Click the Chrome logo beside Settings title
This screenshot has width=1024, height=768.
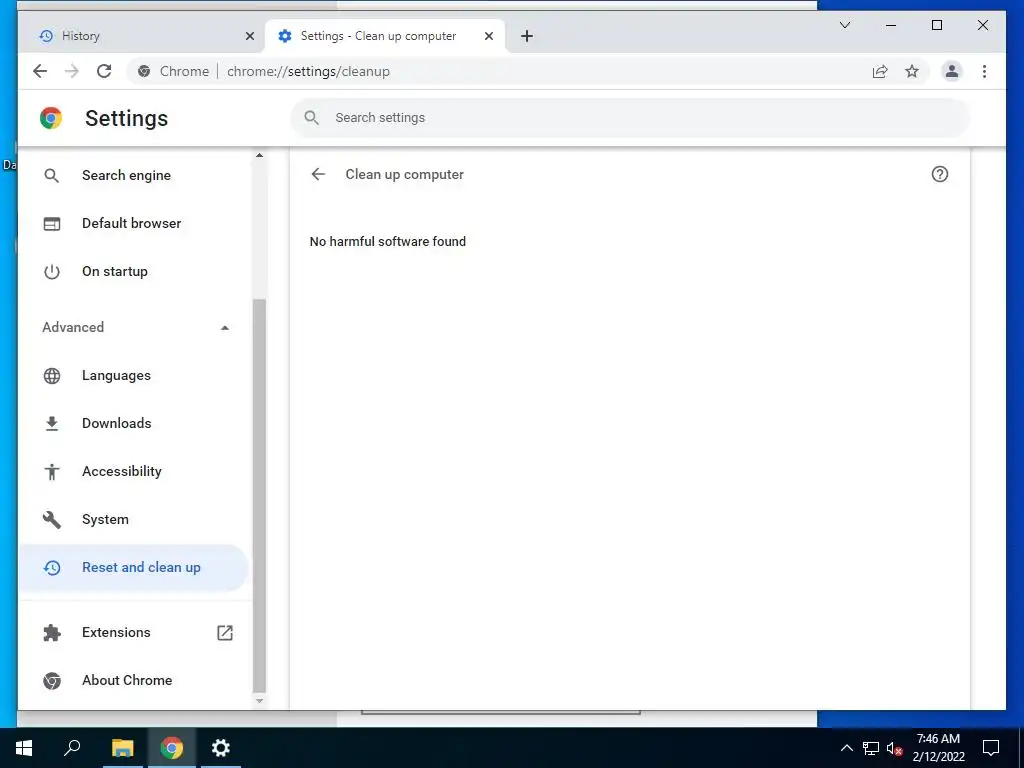coord(51,118)
